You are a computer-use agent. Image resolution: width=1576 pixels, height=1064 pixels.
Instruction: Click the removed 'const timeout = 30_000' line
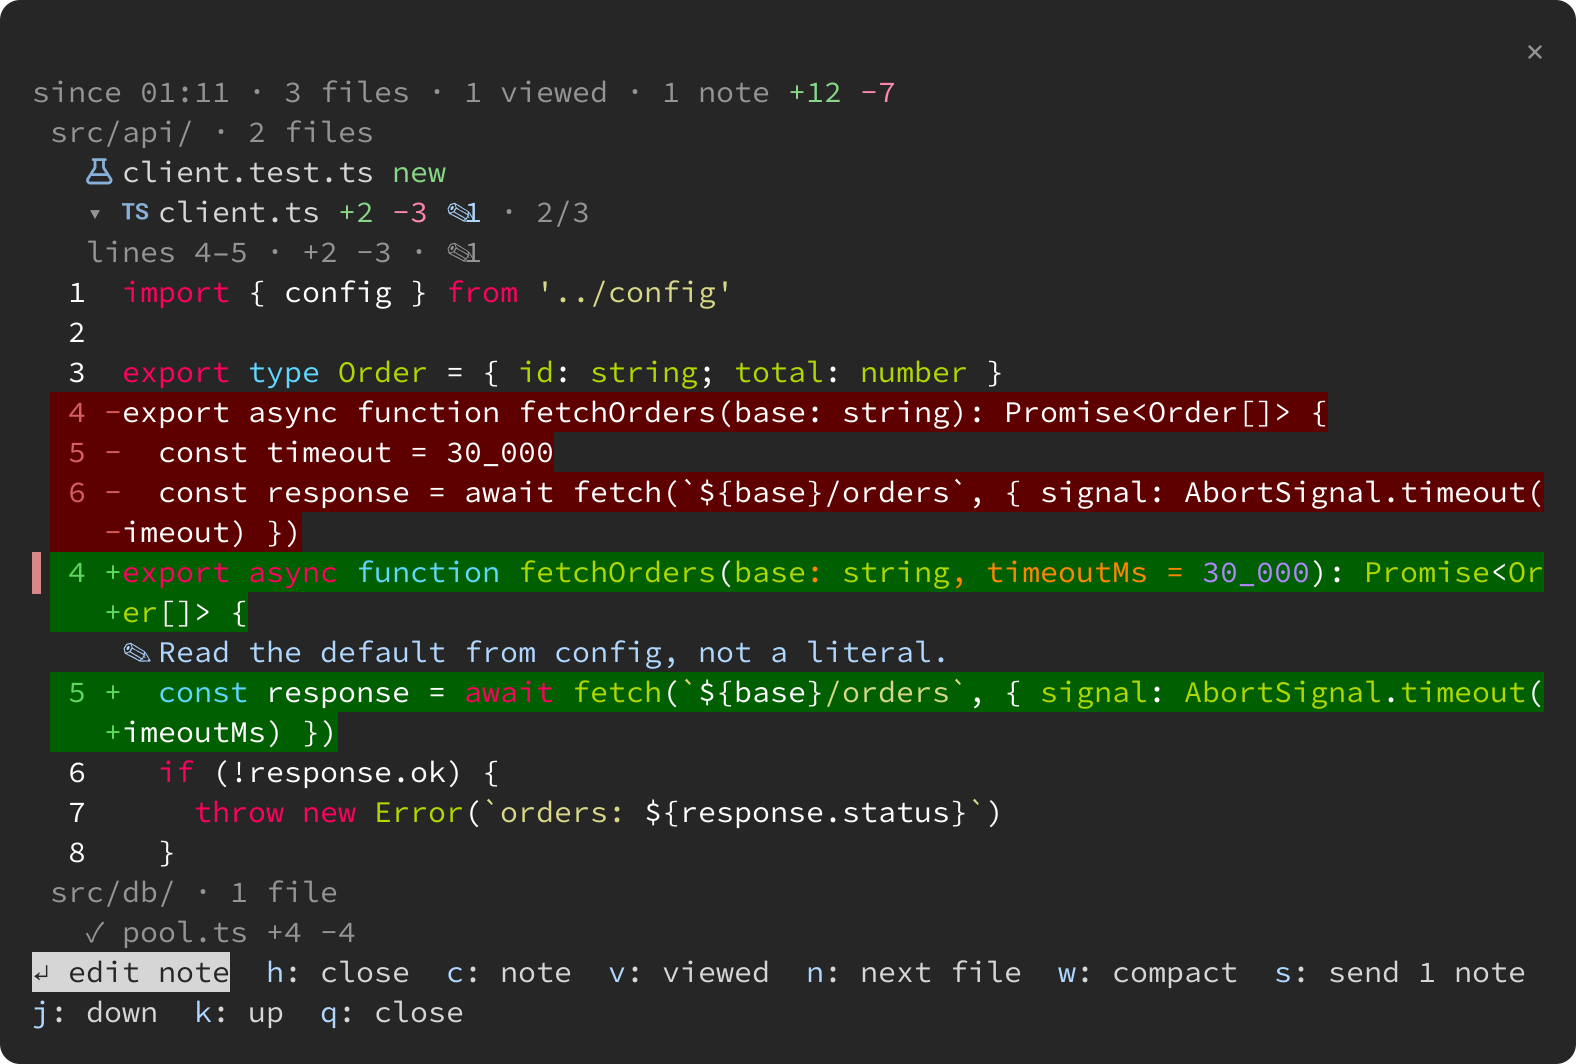point(302,452)
